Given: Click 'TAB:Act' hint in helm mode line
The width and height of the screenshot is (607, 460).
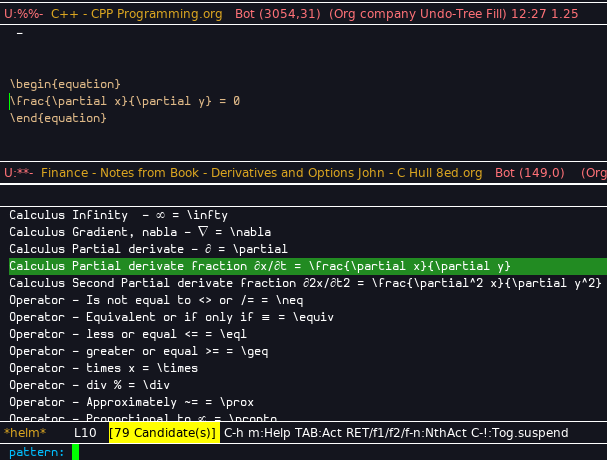Looking at the screenshot, I should click(318, 433).
